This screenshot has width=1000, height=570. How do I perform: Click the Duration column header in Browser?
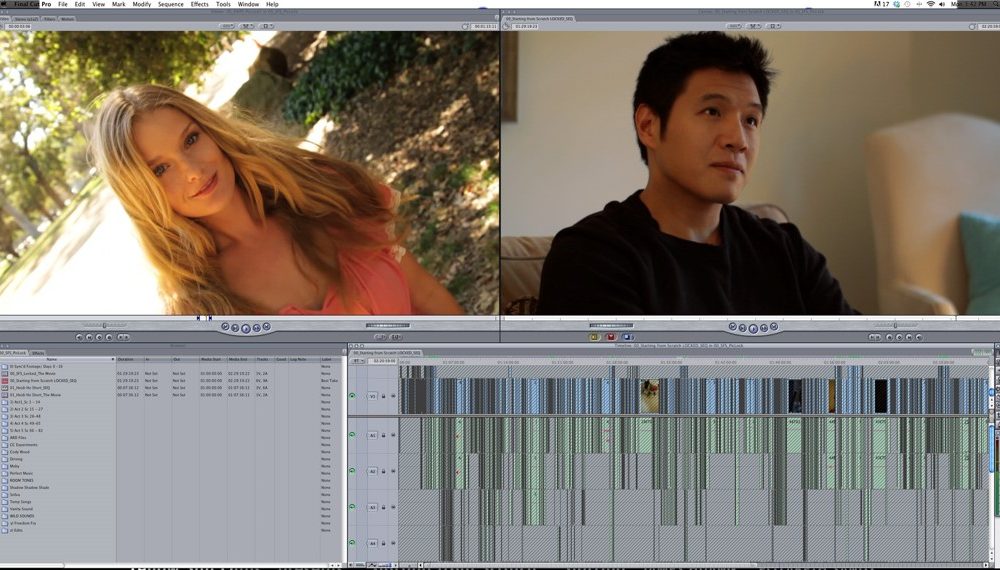point(126,360)
